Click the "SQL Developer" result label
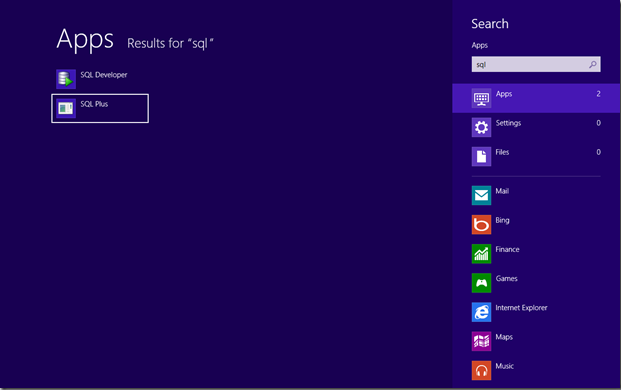Screen dimensions: 621x390 pos(104,75)
